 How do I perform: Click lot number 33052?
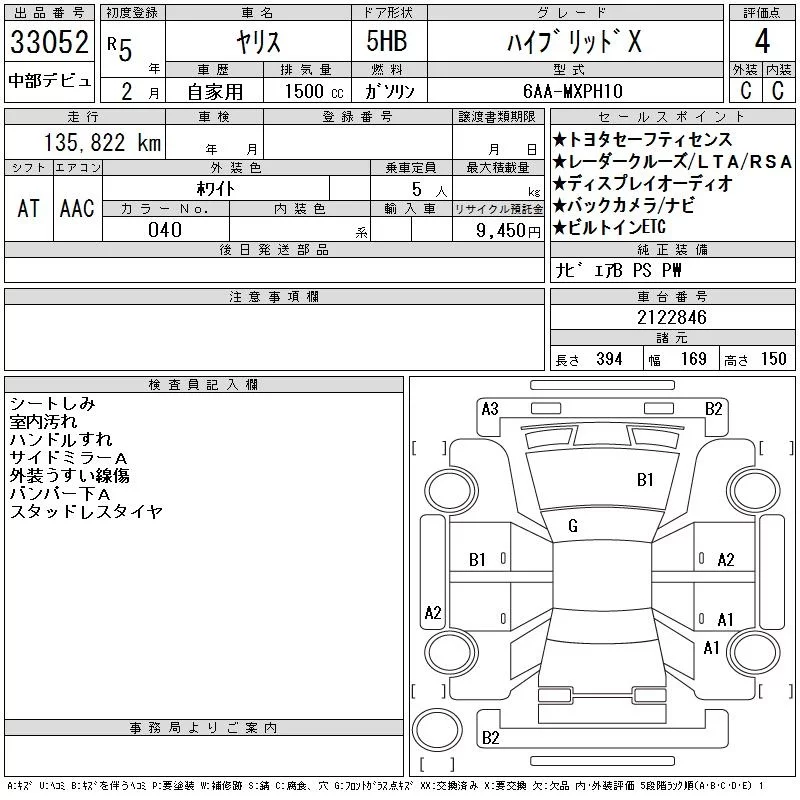(x=49, y=42)
